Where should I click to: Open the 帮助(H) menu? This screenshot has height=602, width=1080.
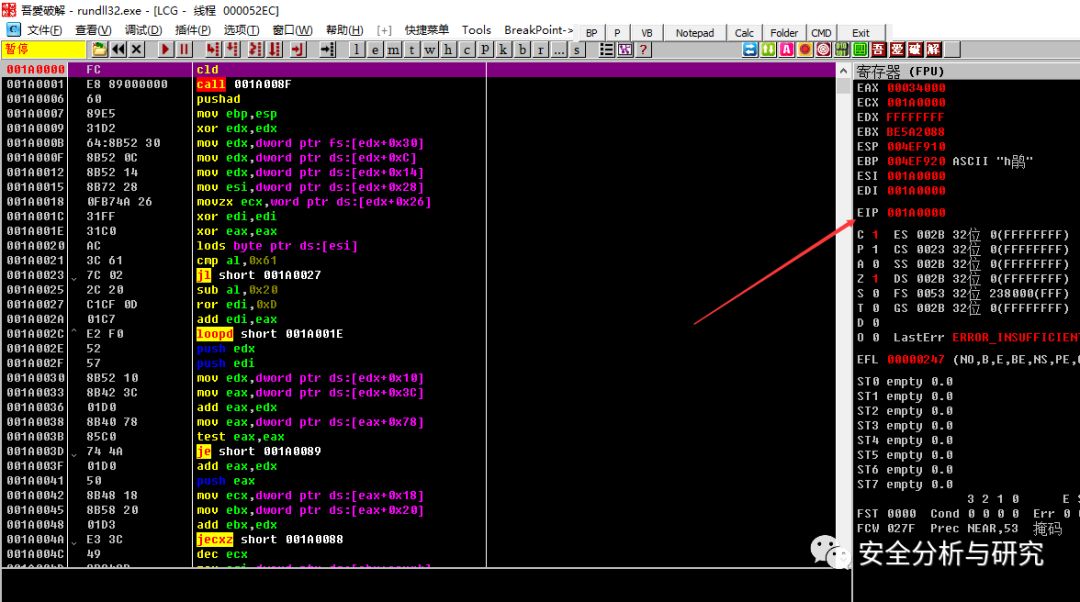click(x=344, y=30)
